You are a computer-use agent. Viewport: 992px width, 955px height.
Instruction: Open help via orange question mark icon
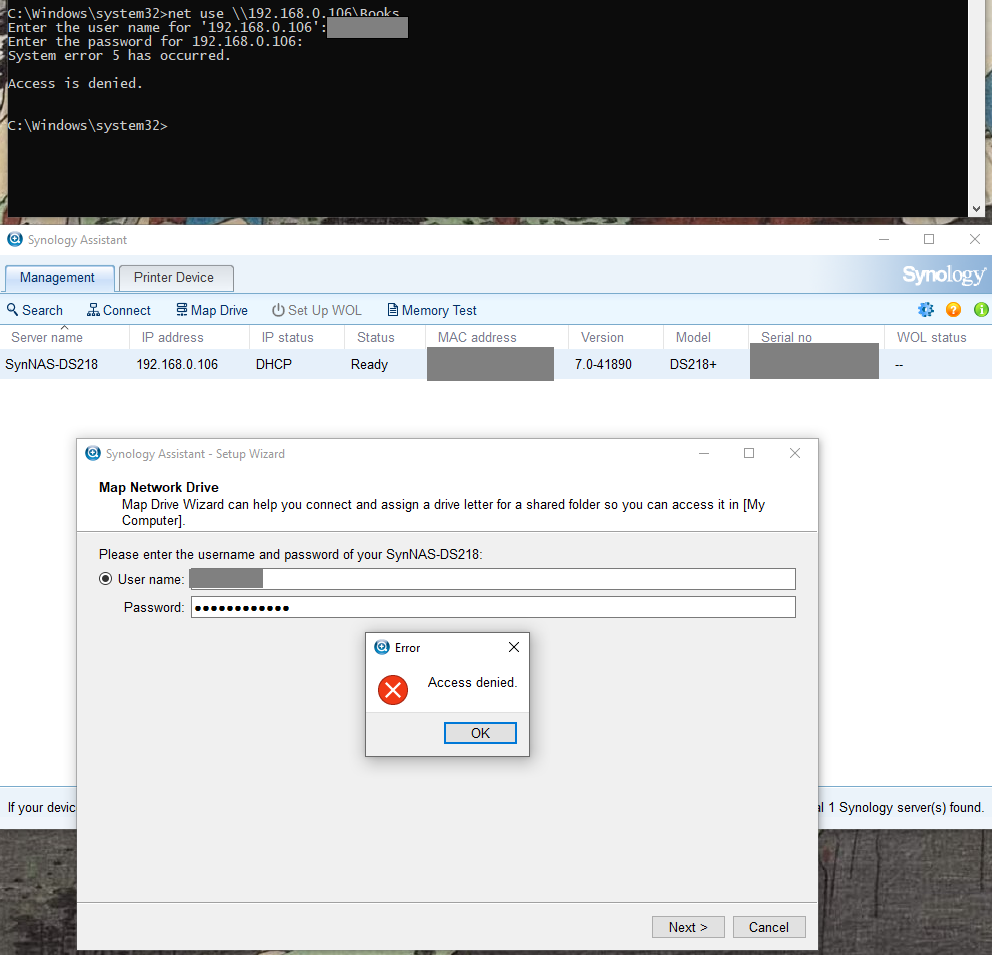click(953, 309)
